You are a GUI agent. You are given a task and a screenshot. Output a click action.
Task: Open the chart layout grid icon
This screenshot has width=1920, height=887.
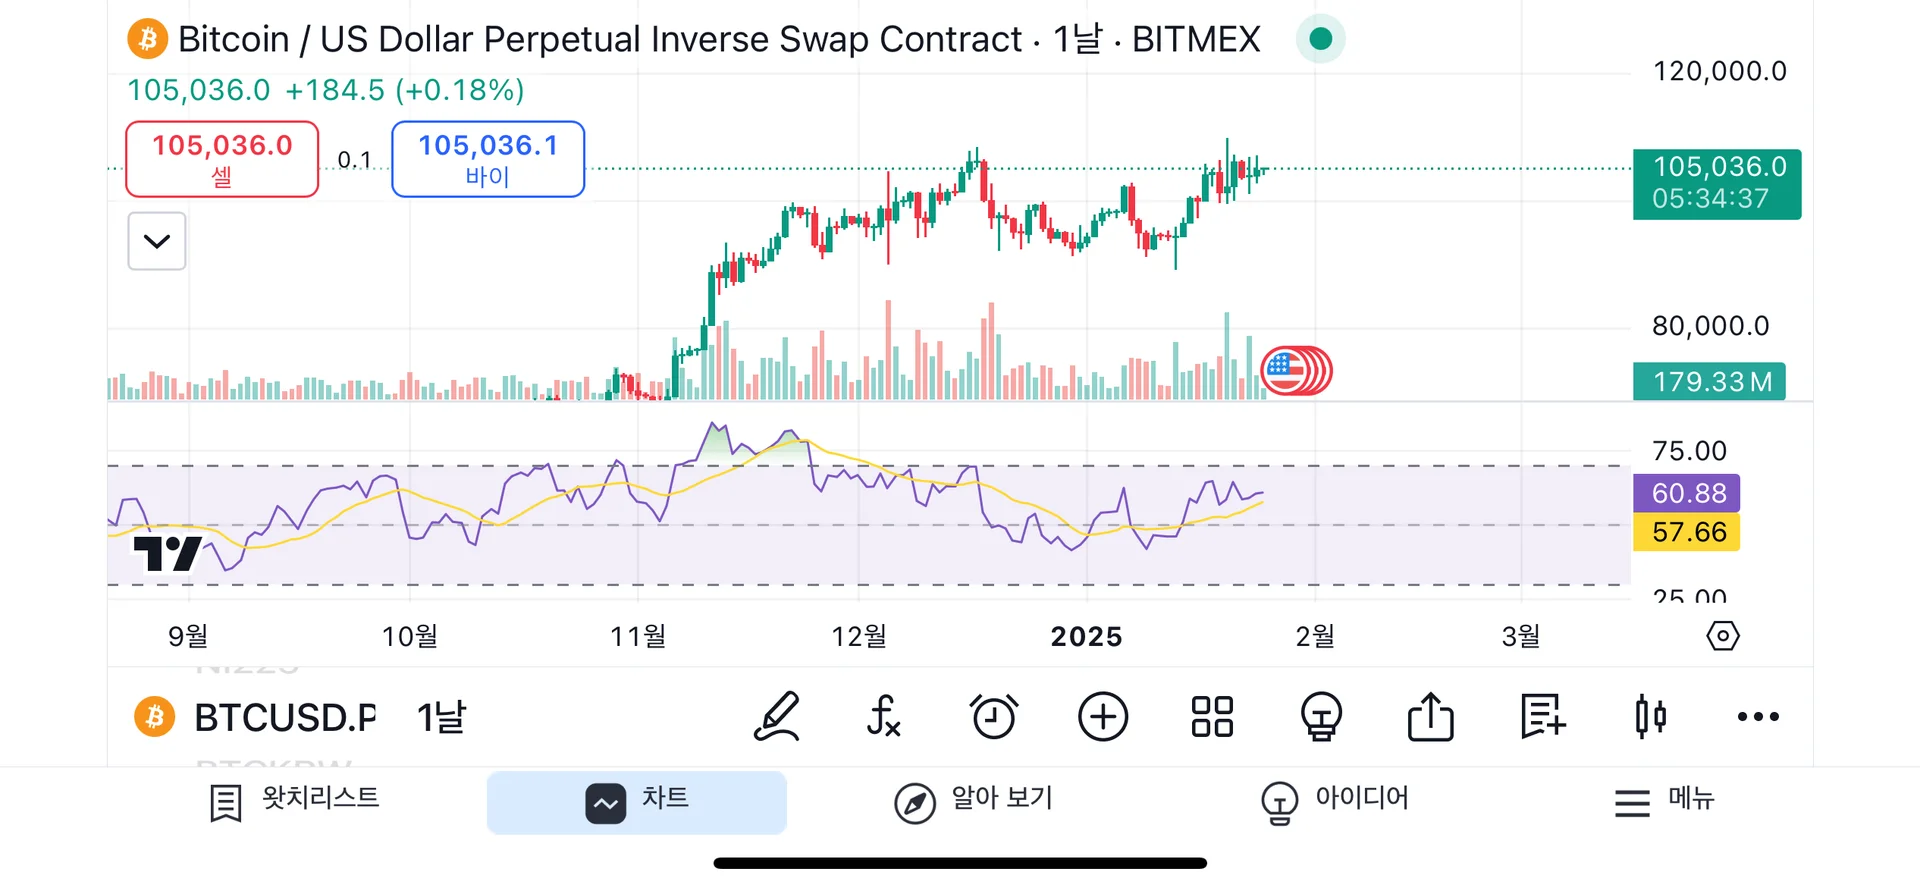[1212, 717]
